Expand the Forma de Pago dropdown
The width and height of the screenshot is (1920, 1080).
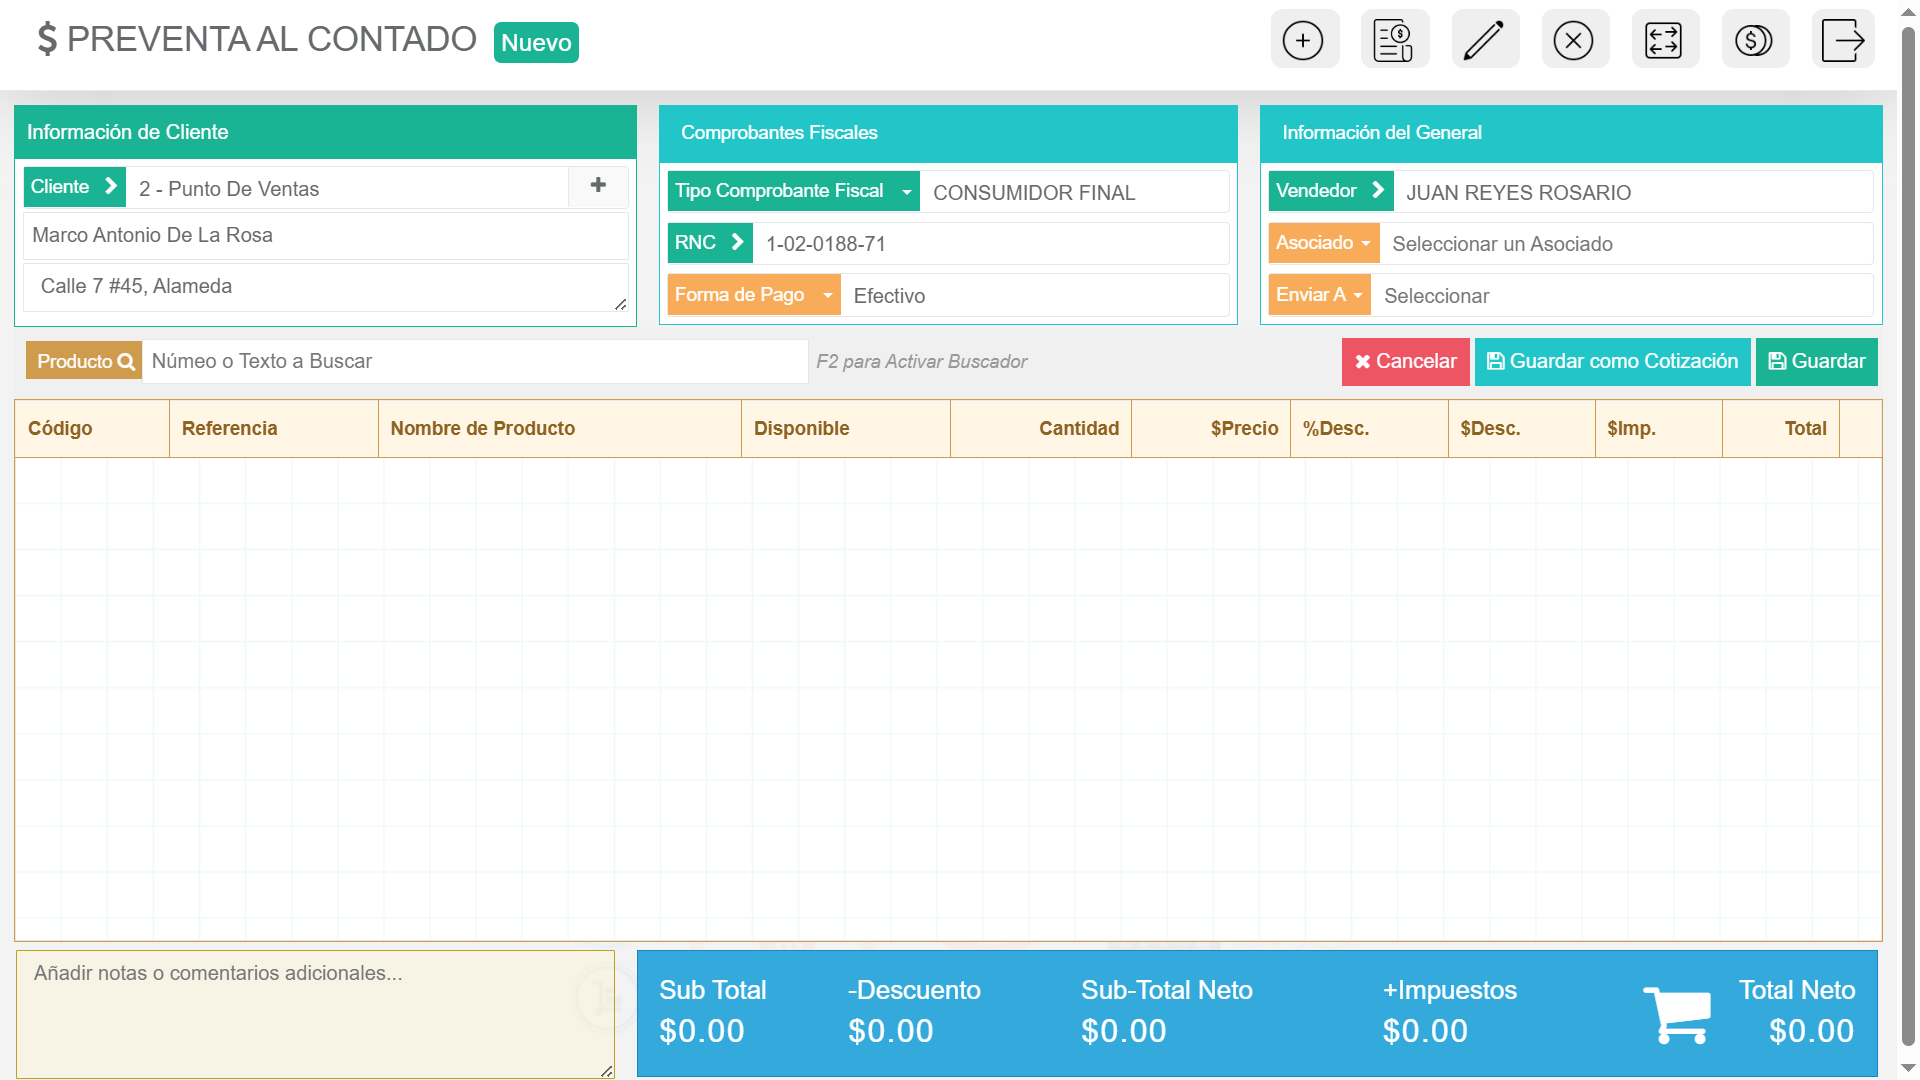click(x=753, y=295)
